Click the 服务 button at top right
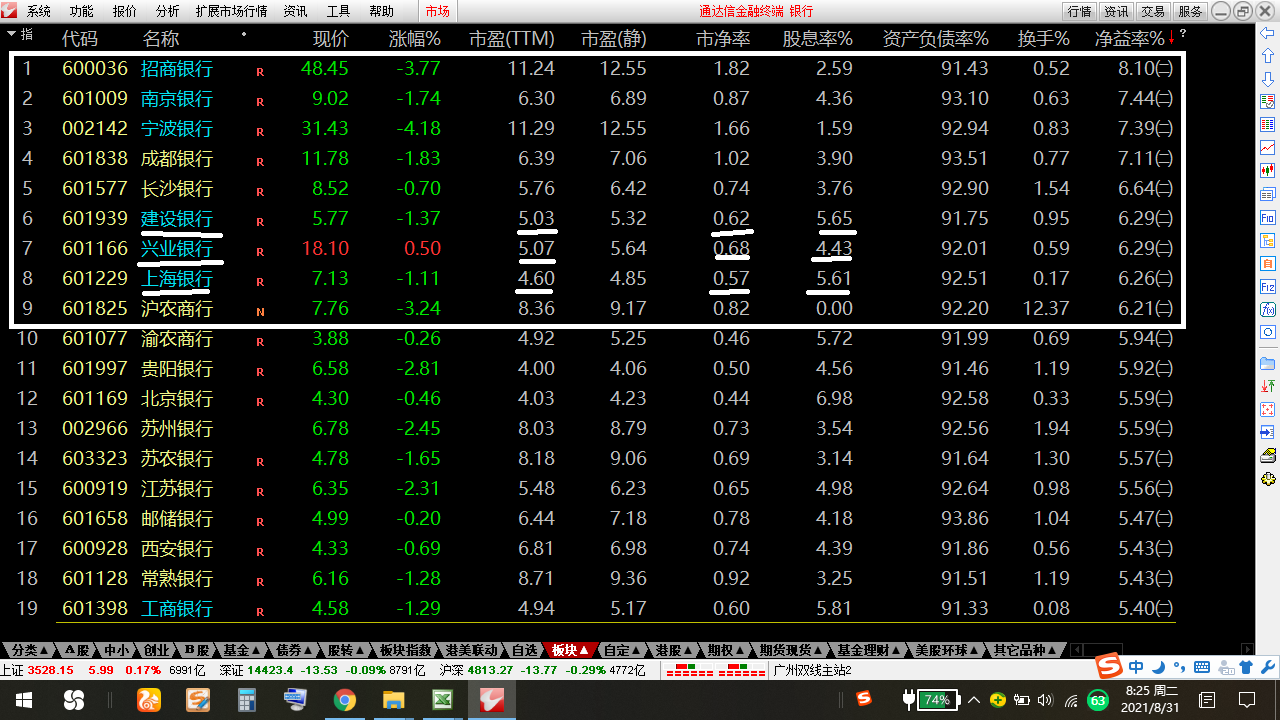The image size is (1280, 720). [1190, 11]
